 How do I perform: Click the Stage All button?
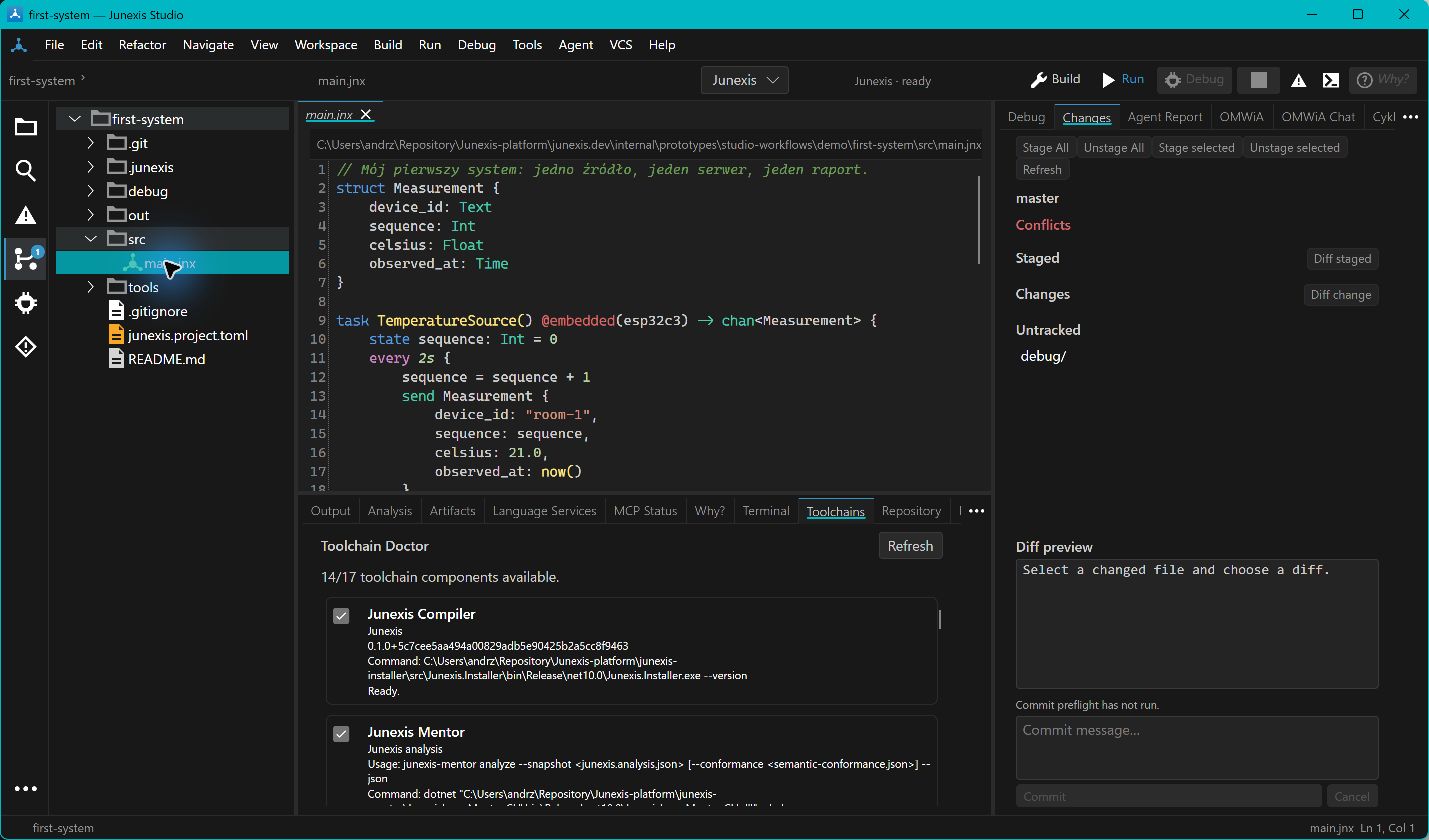point(1045,148)
